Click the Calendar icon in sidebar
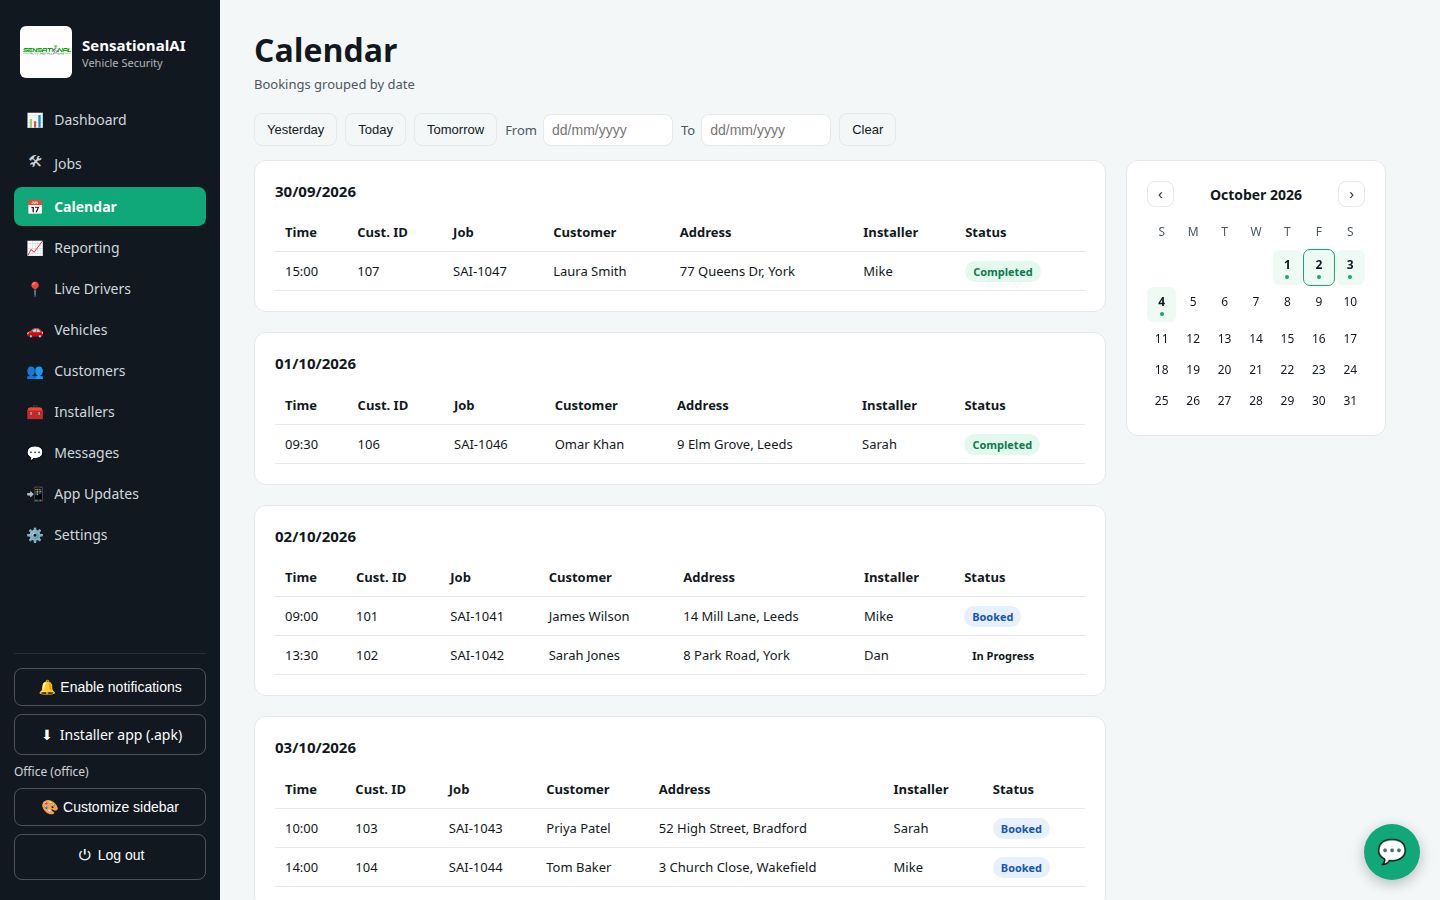 (35, 207)
